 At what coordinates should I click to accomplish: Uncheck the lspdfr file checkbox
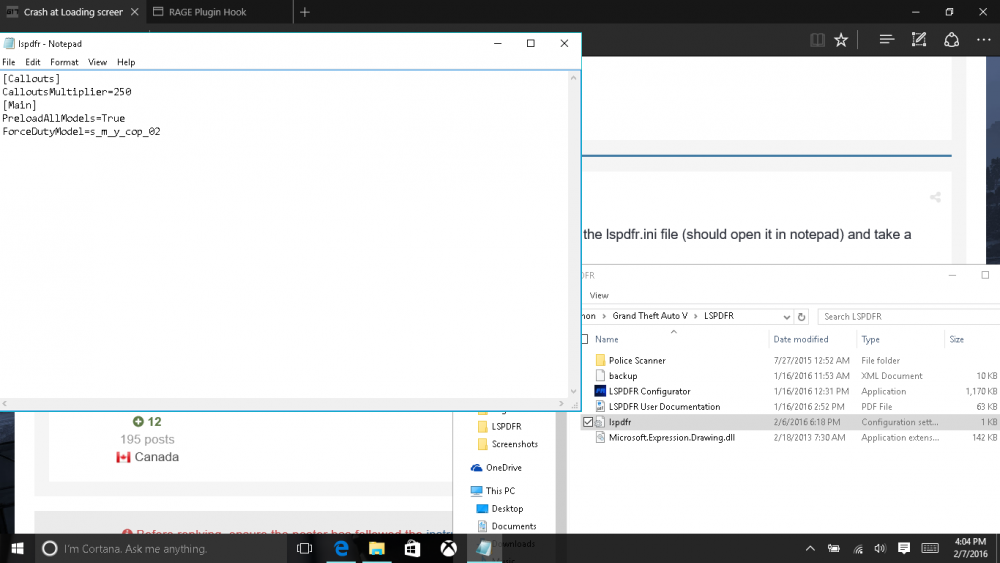pyautogui.click(x=588, y=422)
